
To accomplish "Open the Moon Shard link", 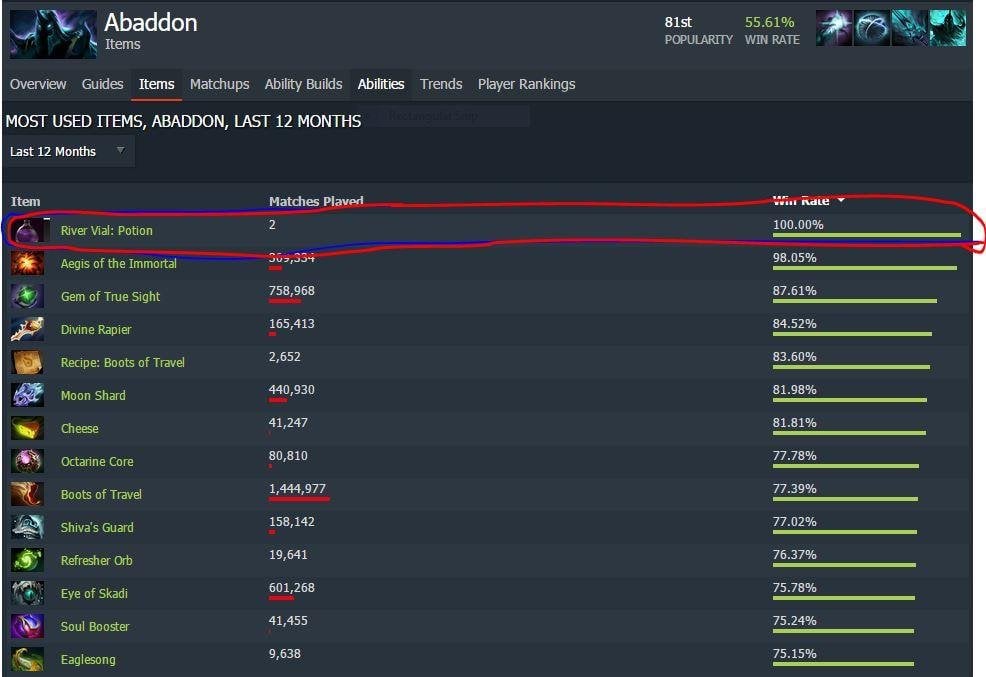I will (x=93, y=395).
